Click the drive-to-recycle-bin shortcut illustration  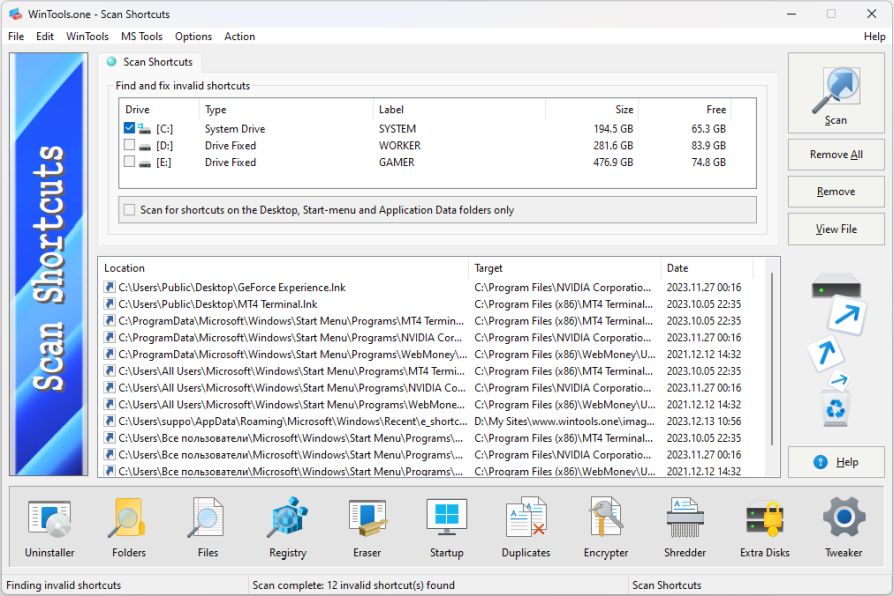pos(837,349)
